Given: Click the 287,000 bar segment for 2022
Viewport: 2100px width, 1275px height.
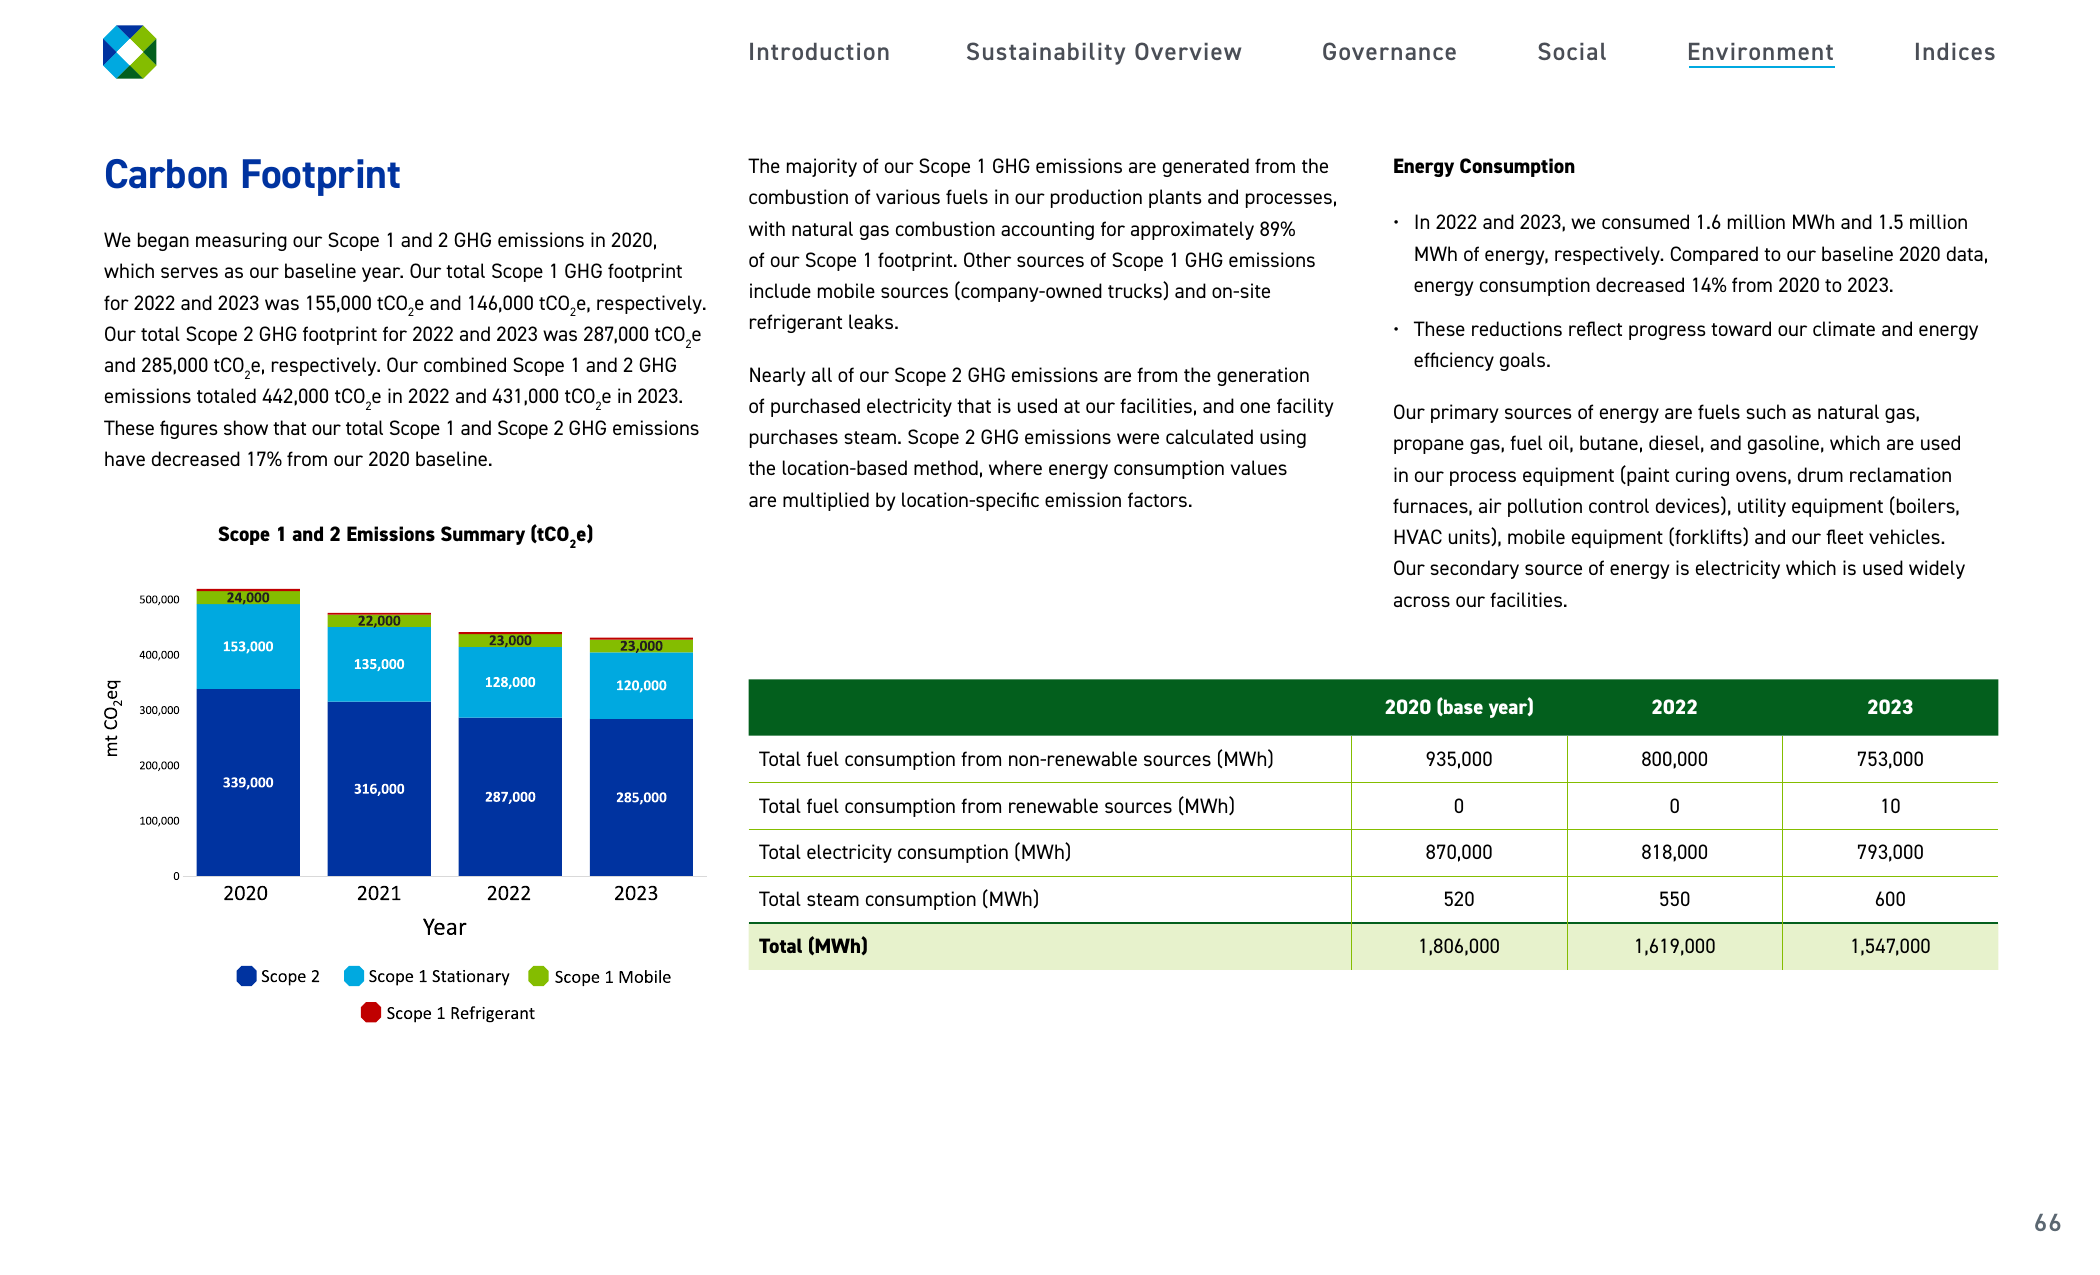Looking at the screenshot, I should pyautogui.click(x=510, y=797).
